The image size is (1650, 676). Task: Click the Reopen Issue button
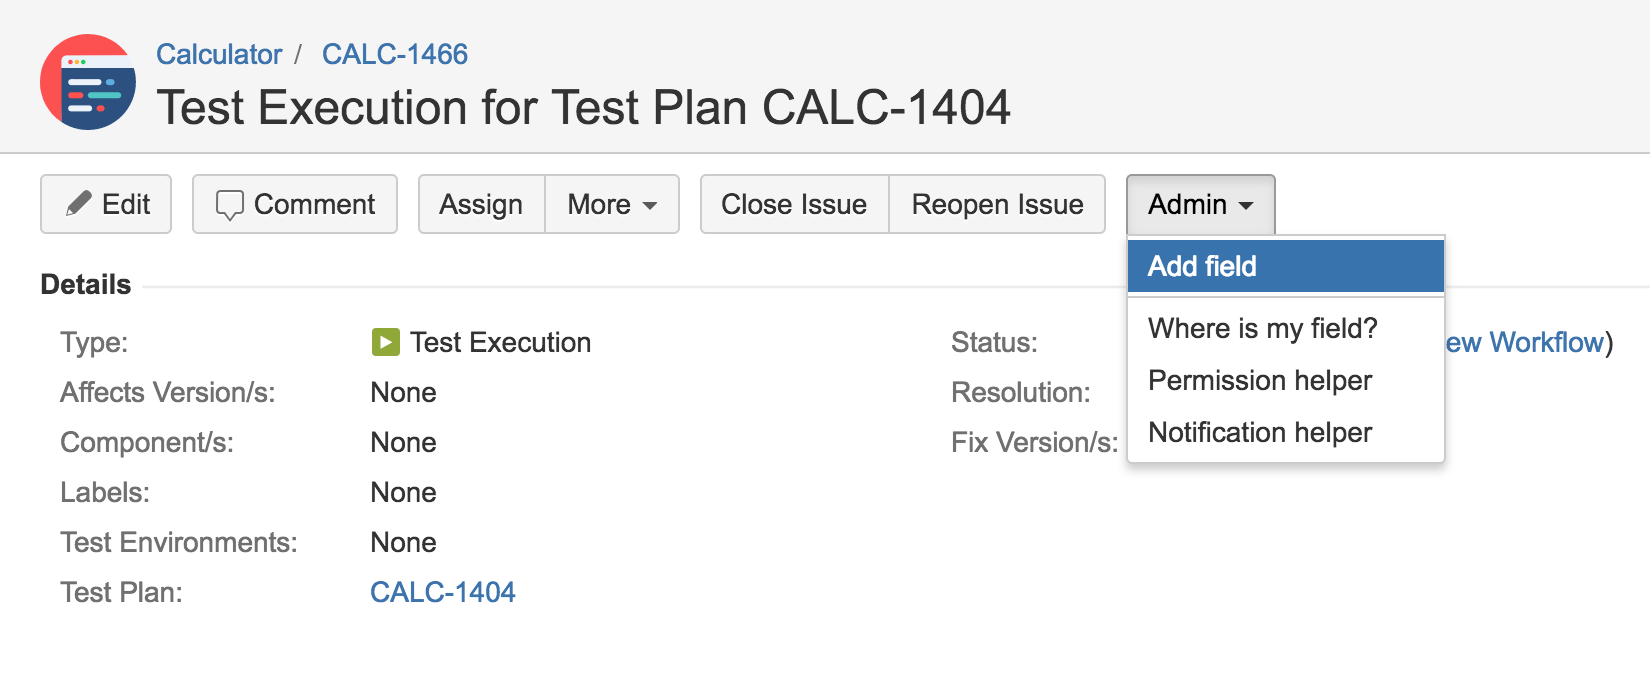coord(997,204)
